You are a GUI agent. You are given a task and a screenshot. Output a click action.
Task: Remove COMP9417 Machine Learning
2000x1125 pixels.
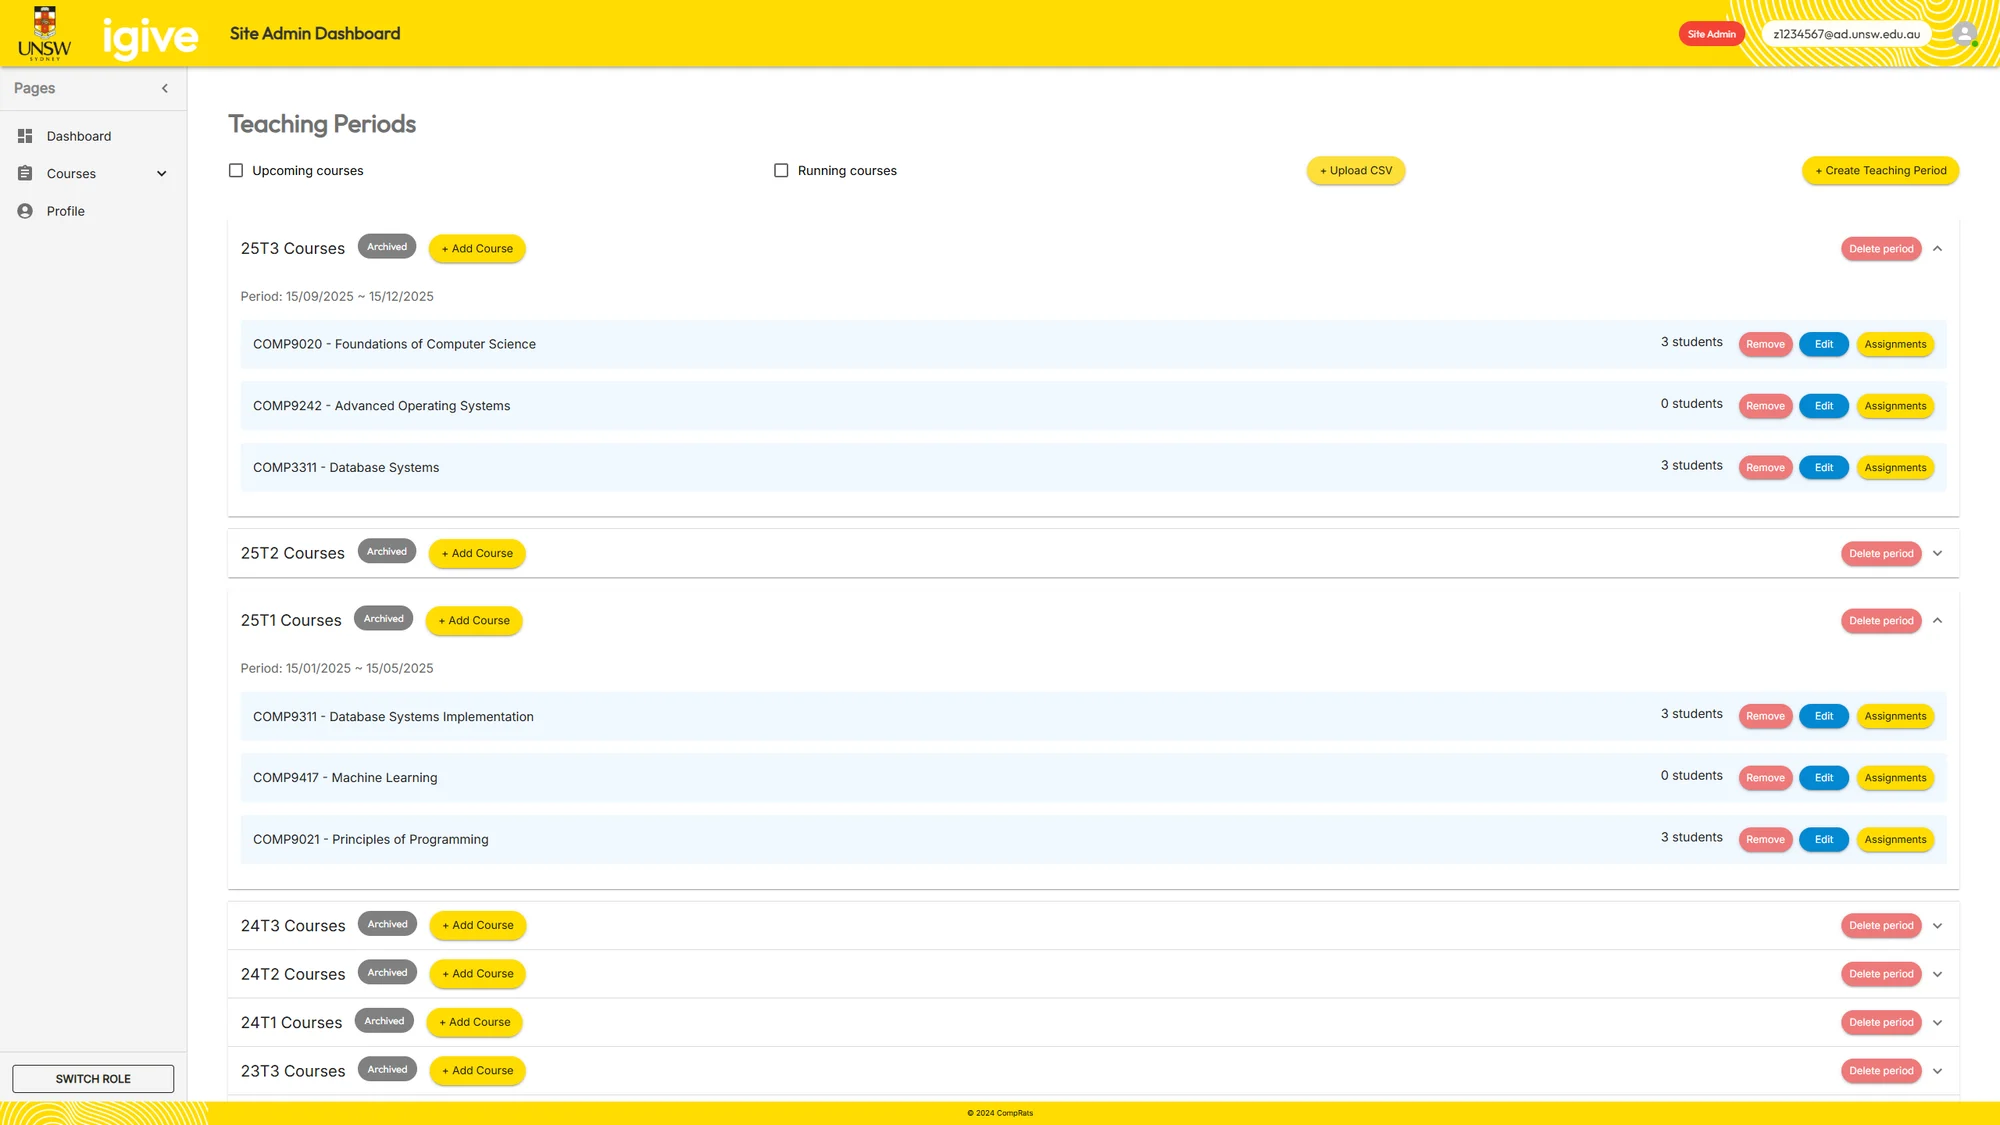[1765, 778]
